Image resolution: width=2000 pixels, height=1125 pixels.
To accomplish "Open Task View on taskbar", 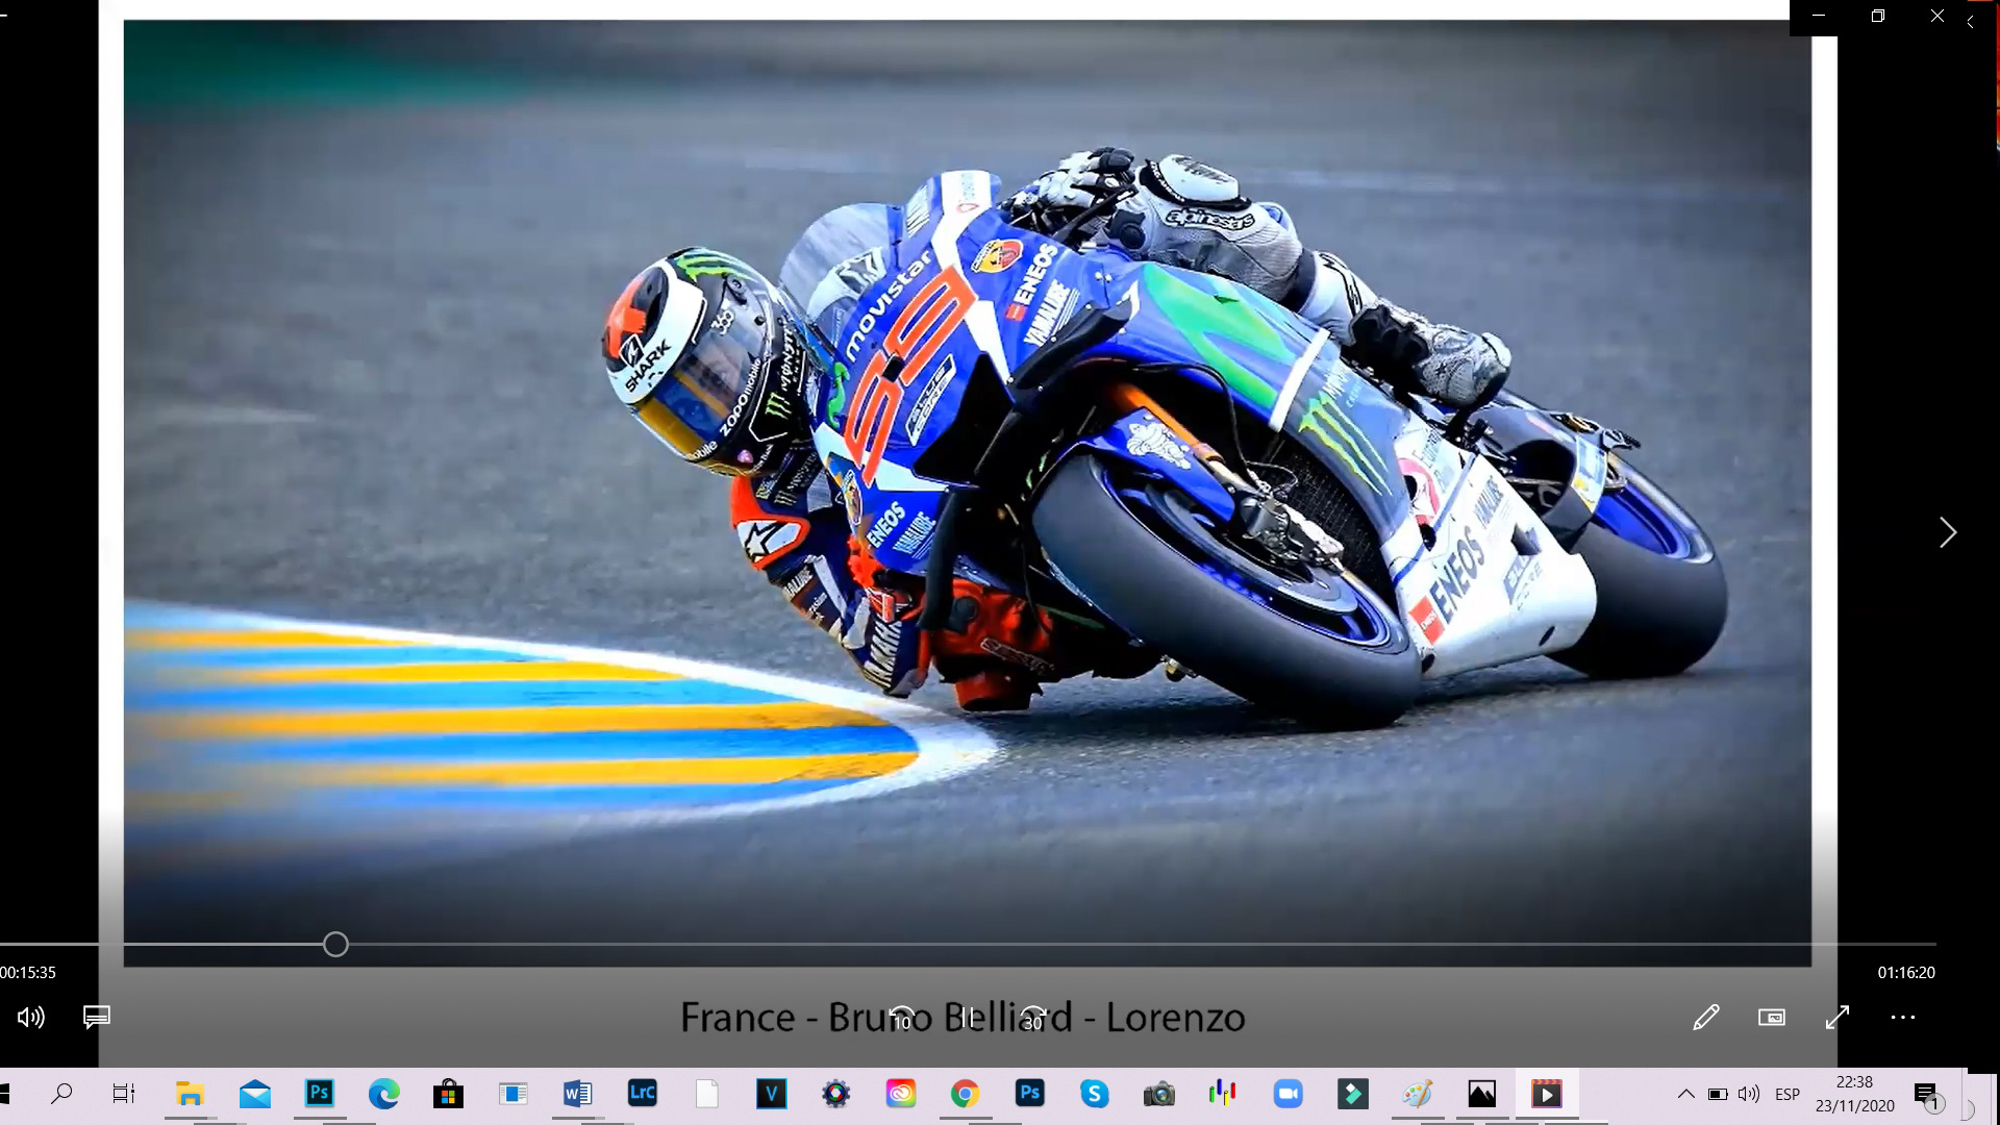I will [124, 1094].
